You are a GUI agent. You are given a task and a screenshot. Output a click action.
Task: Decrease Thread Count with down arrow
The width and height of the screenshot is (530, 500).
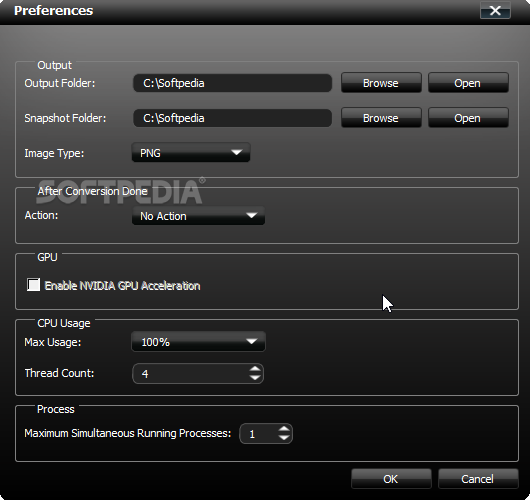255,378
